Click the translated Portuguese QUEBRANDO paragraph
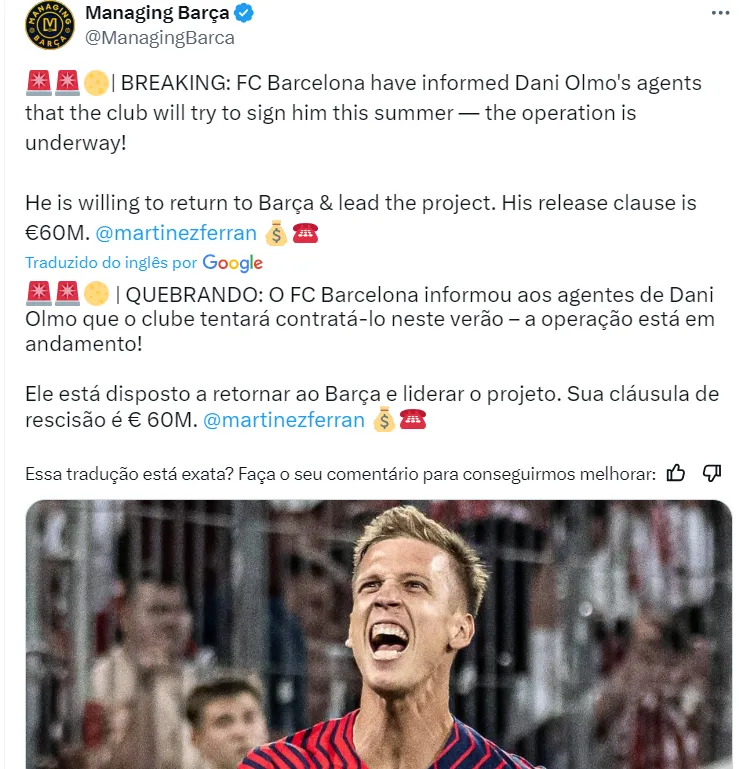Viewport: 739px width, 769px height. coord(370,319)
